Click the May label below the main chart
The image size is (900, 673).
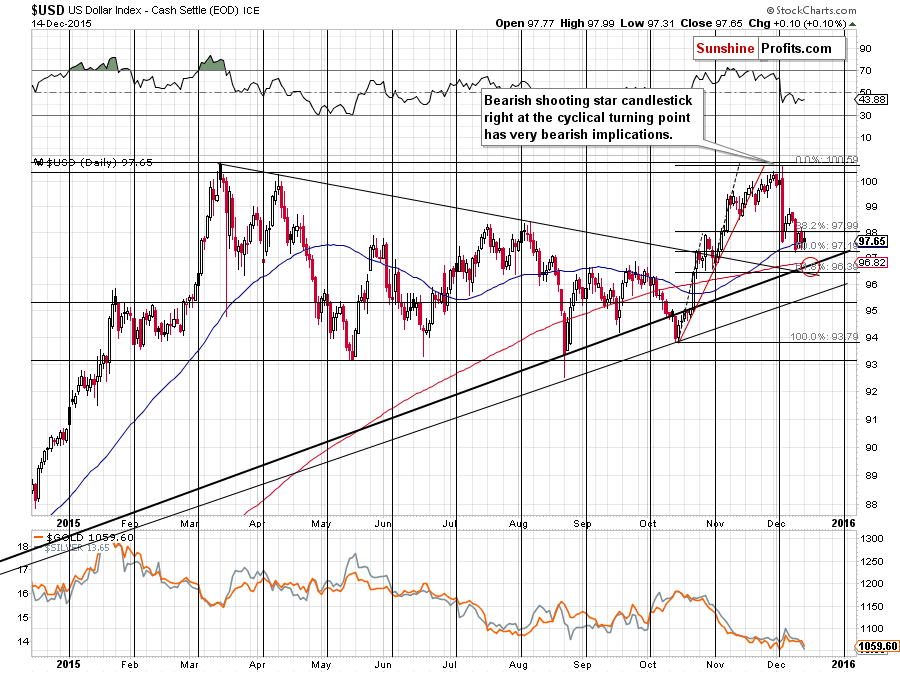tap(321, 523)
